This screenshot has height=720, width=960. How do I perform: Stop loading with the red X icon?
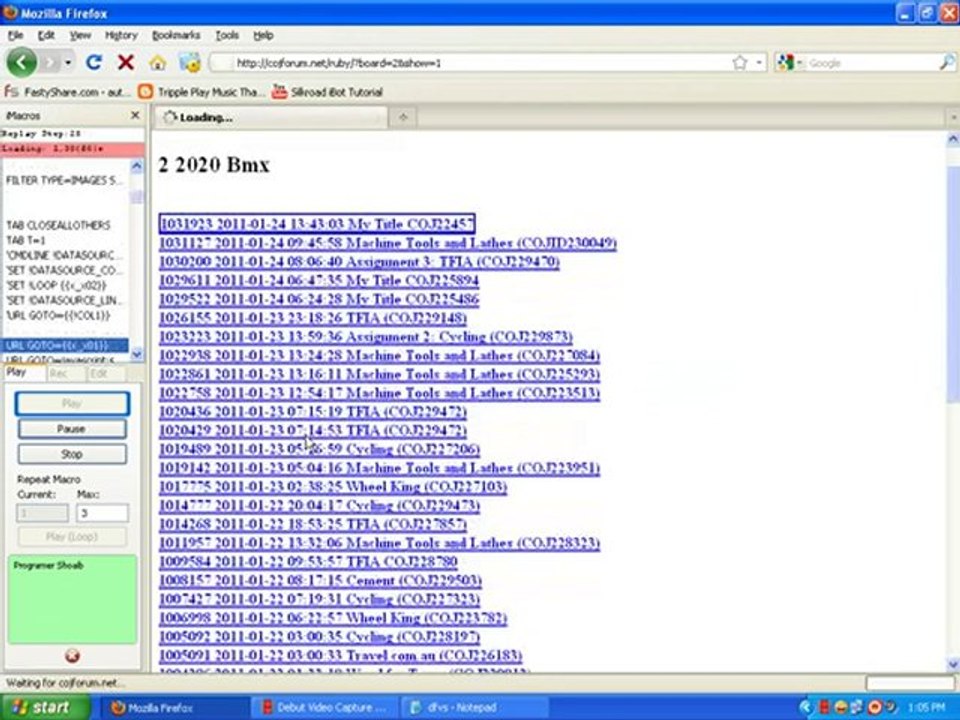(x=126, y=62)
